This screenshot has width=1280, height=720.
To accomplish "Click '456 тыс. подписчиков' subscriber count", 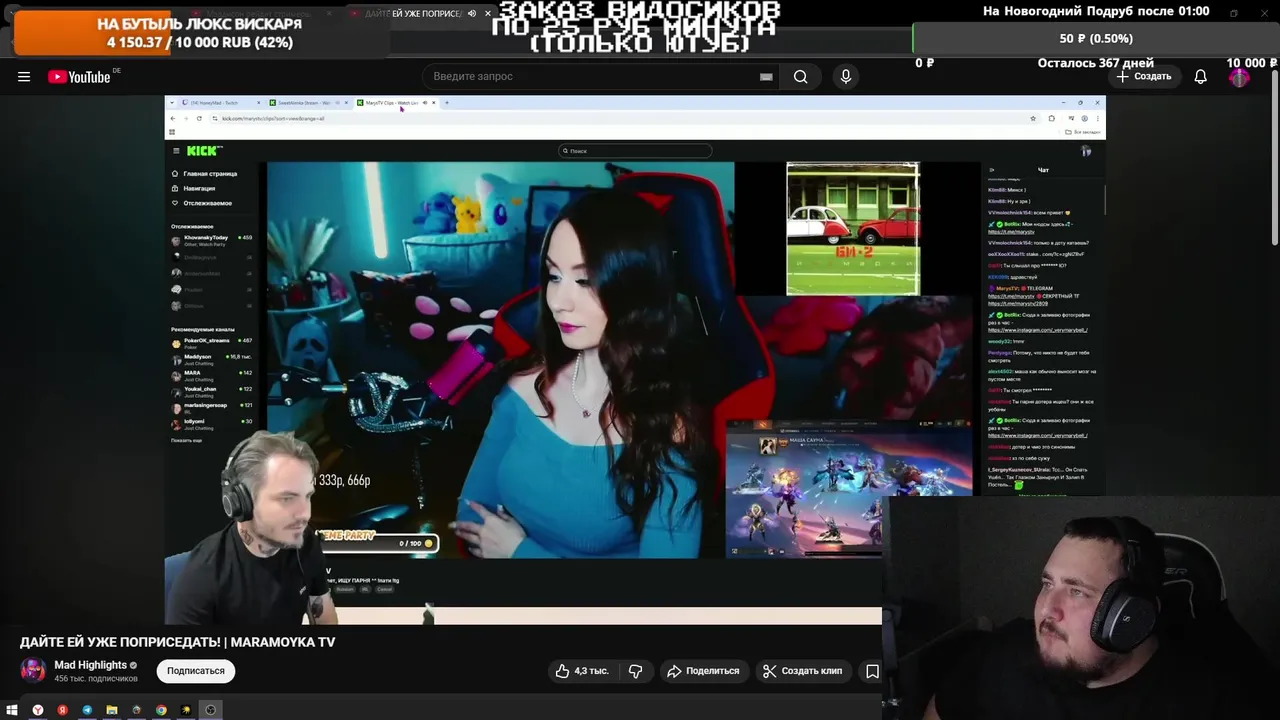I will (x=96, y=679).
